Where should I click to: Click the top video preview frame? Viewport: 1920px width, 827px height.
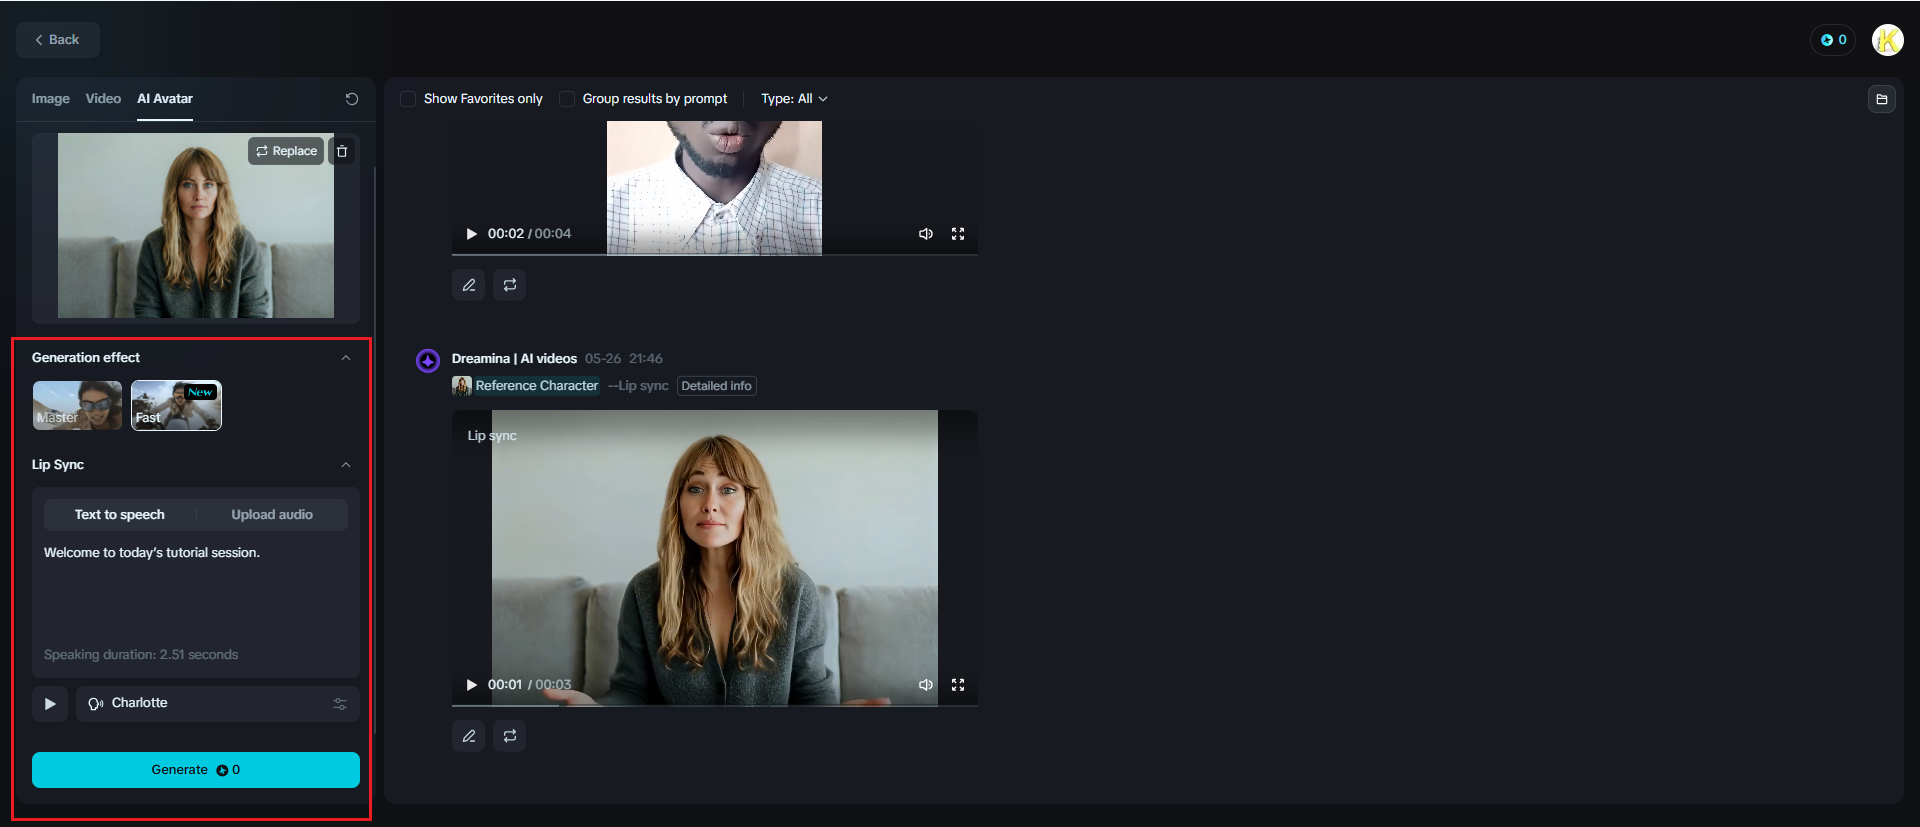click(x=715, y=188)
